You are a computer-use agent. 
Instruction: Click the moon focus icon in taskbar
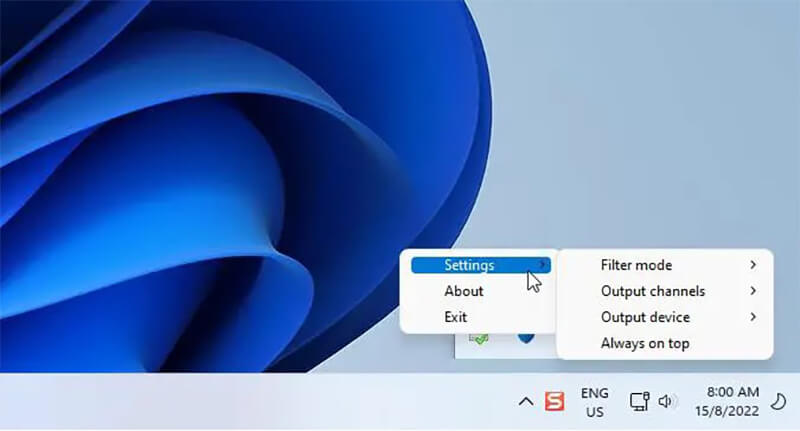pyautogui.click(x=779, y=401)
